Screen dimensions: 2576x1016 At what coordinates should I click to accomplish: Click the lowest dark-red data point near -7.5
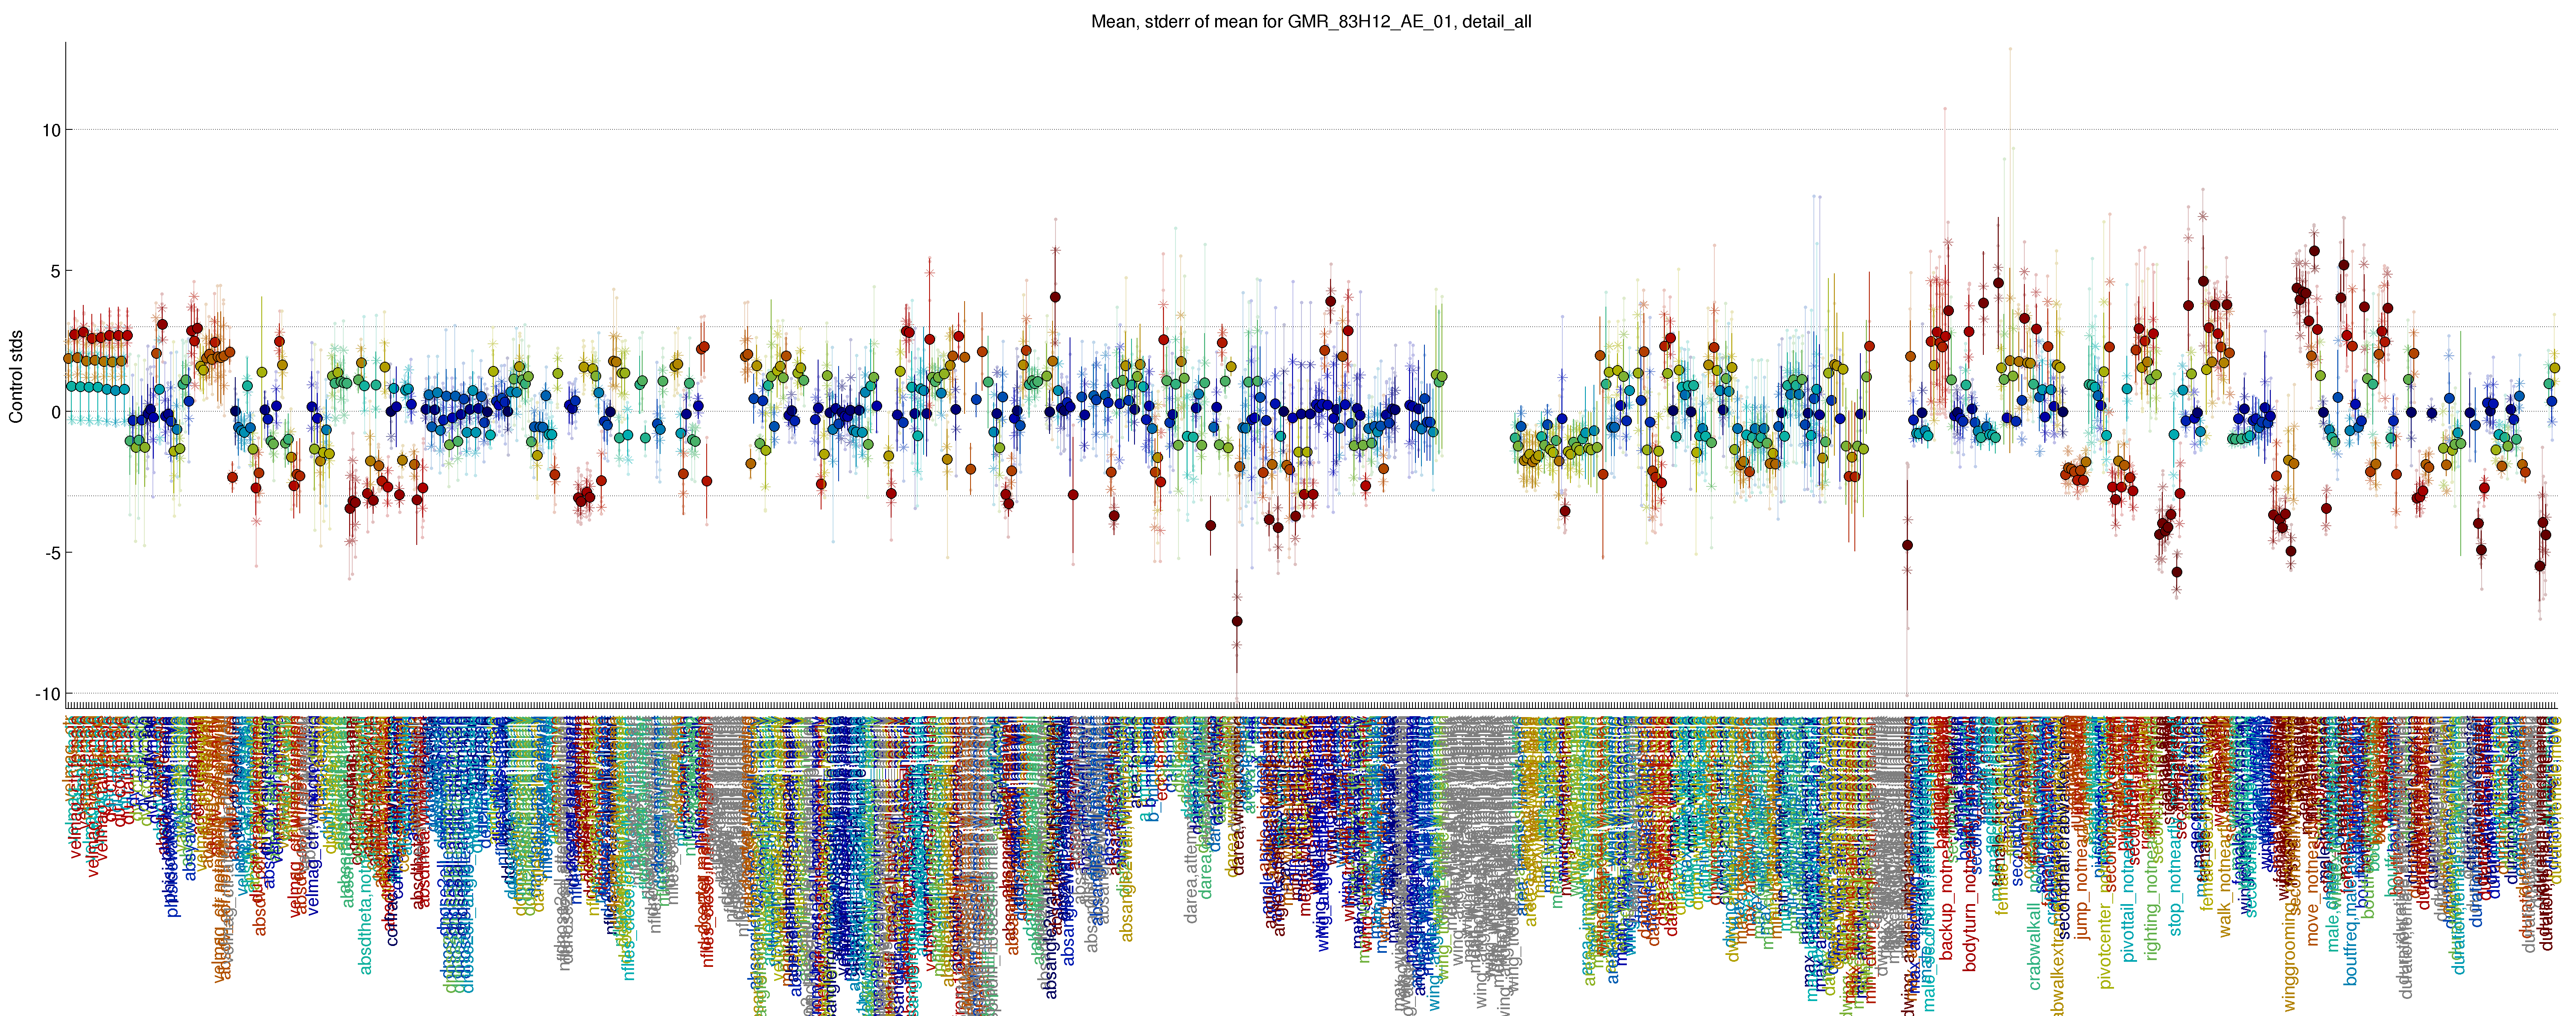point(1237,621)
